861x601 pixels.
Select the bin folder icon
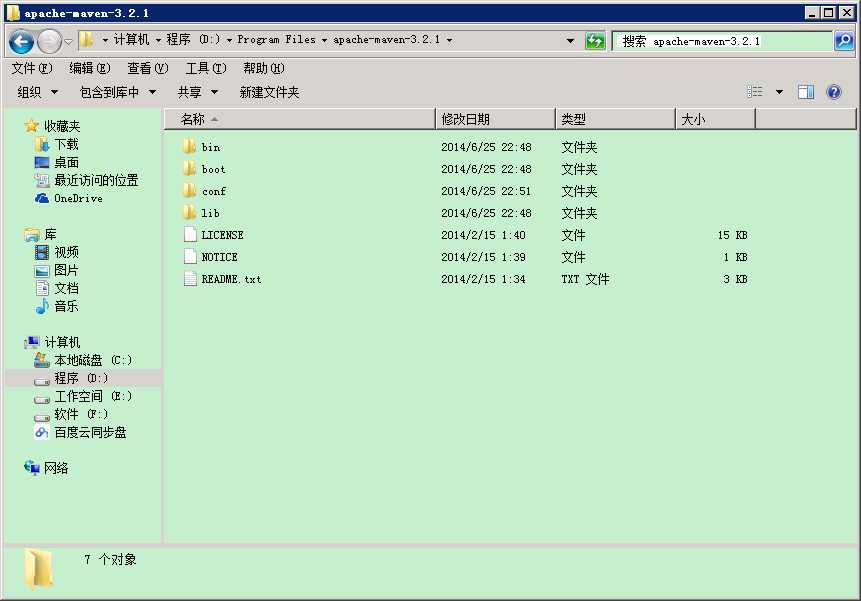pos(189,147)
